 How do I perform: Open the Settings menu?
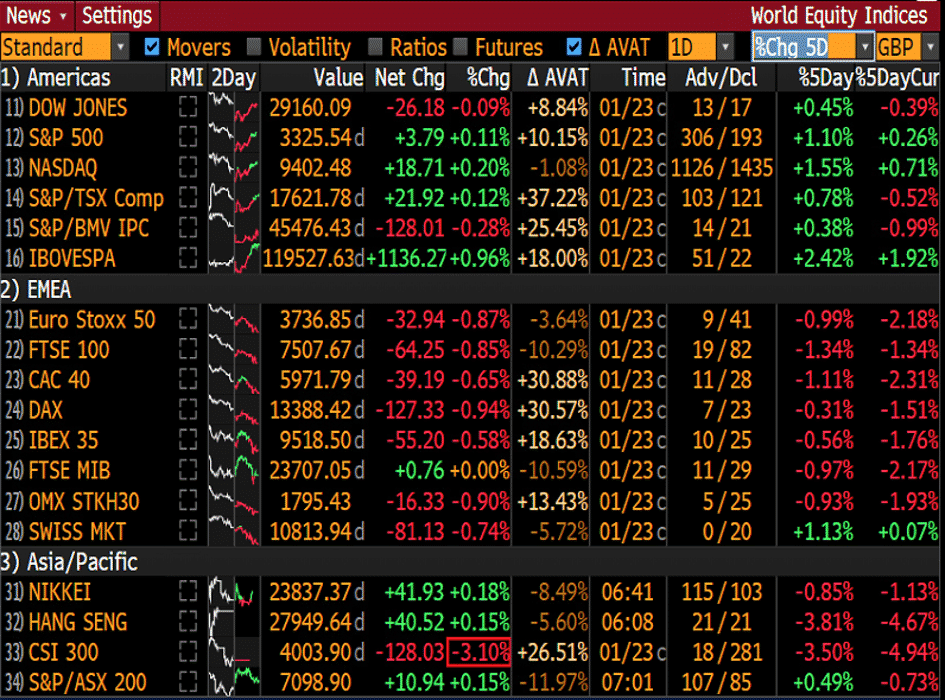click(117, 15)
